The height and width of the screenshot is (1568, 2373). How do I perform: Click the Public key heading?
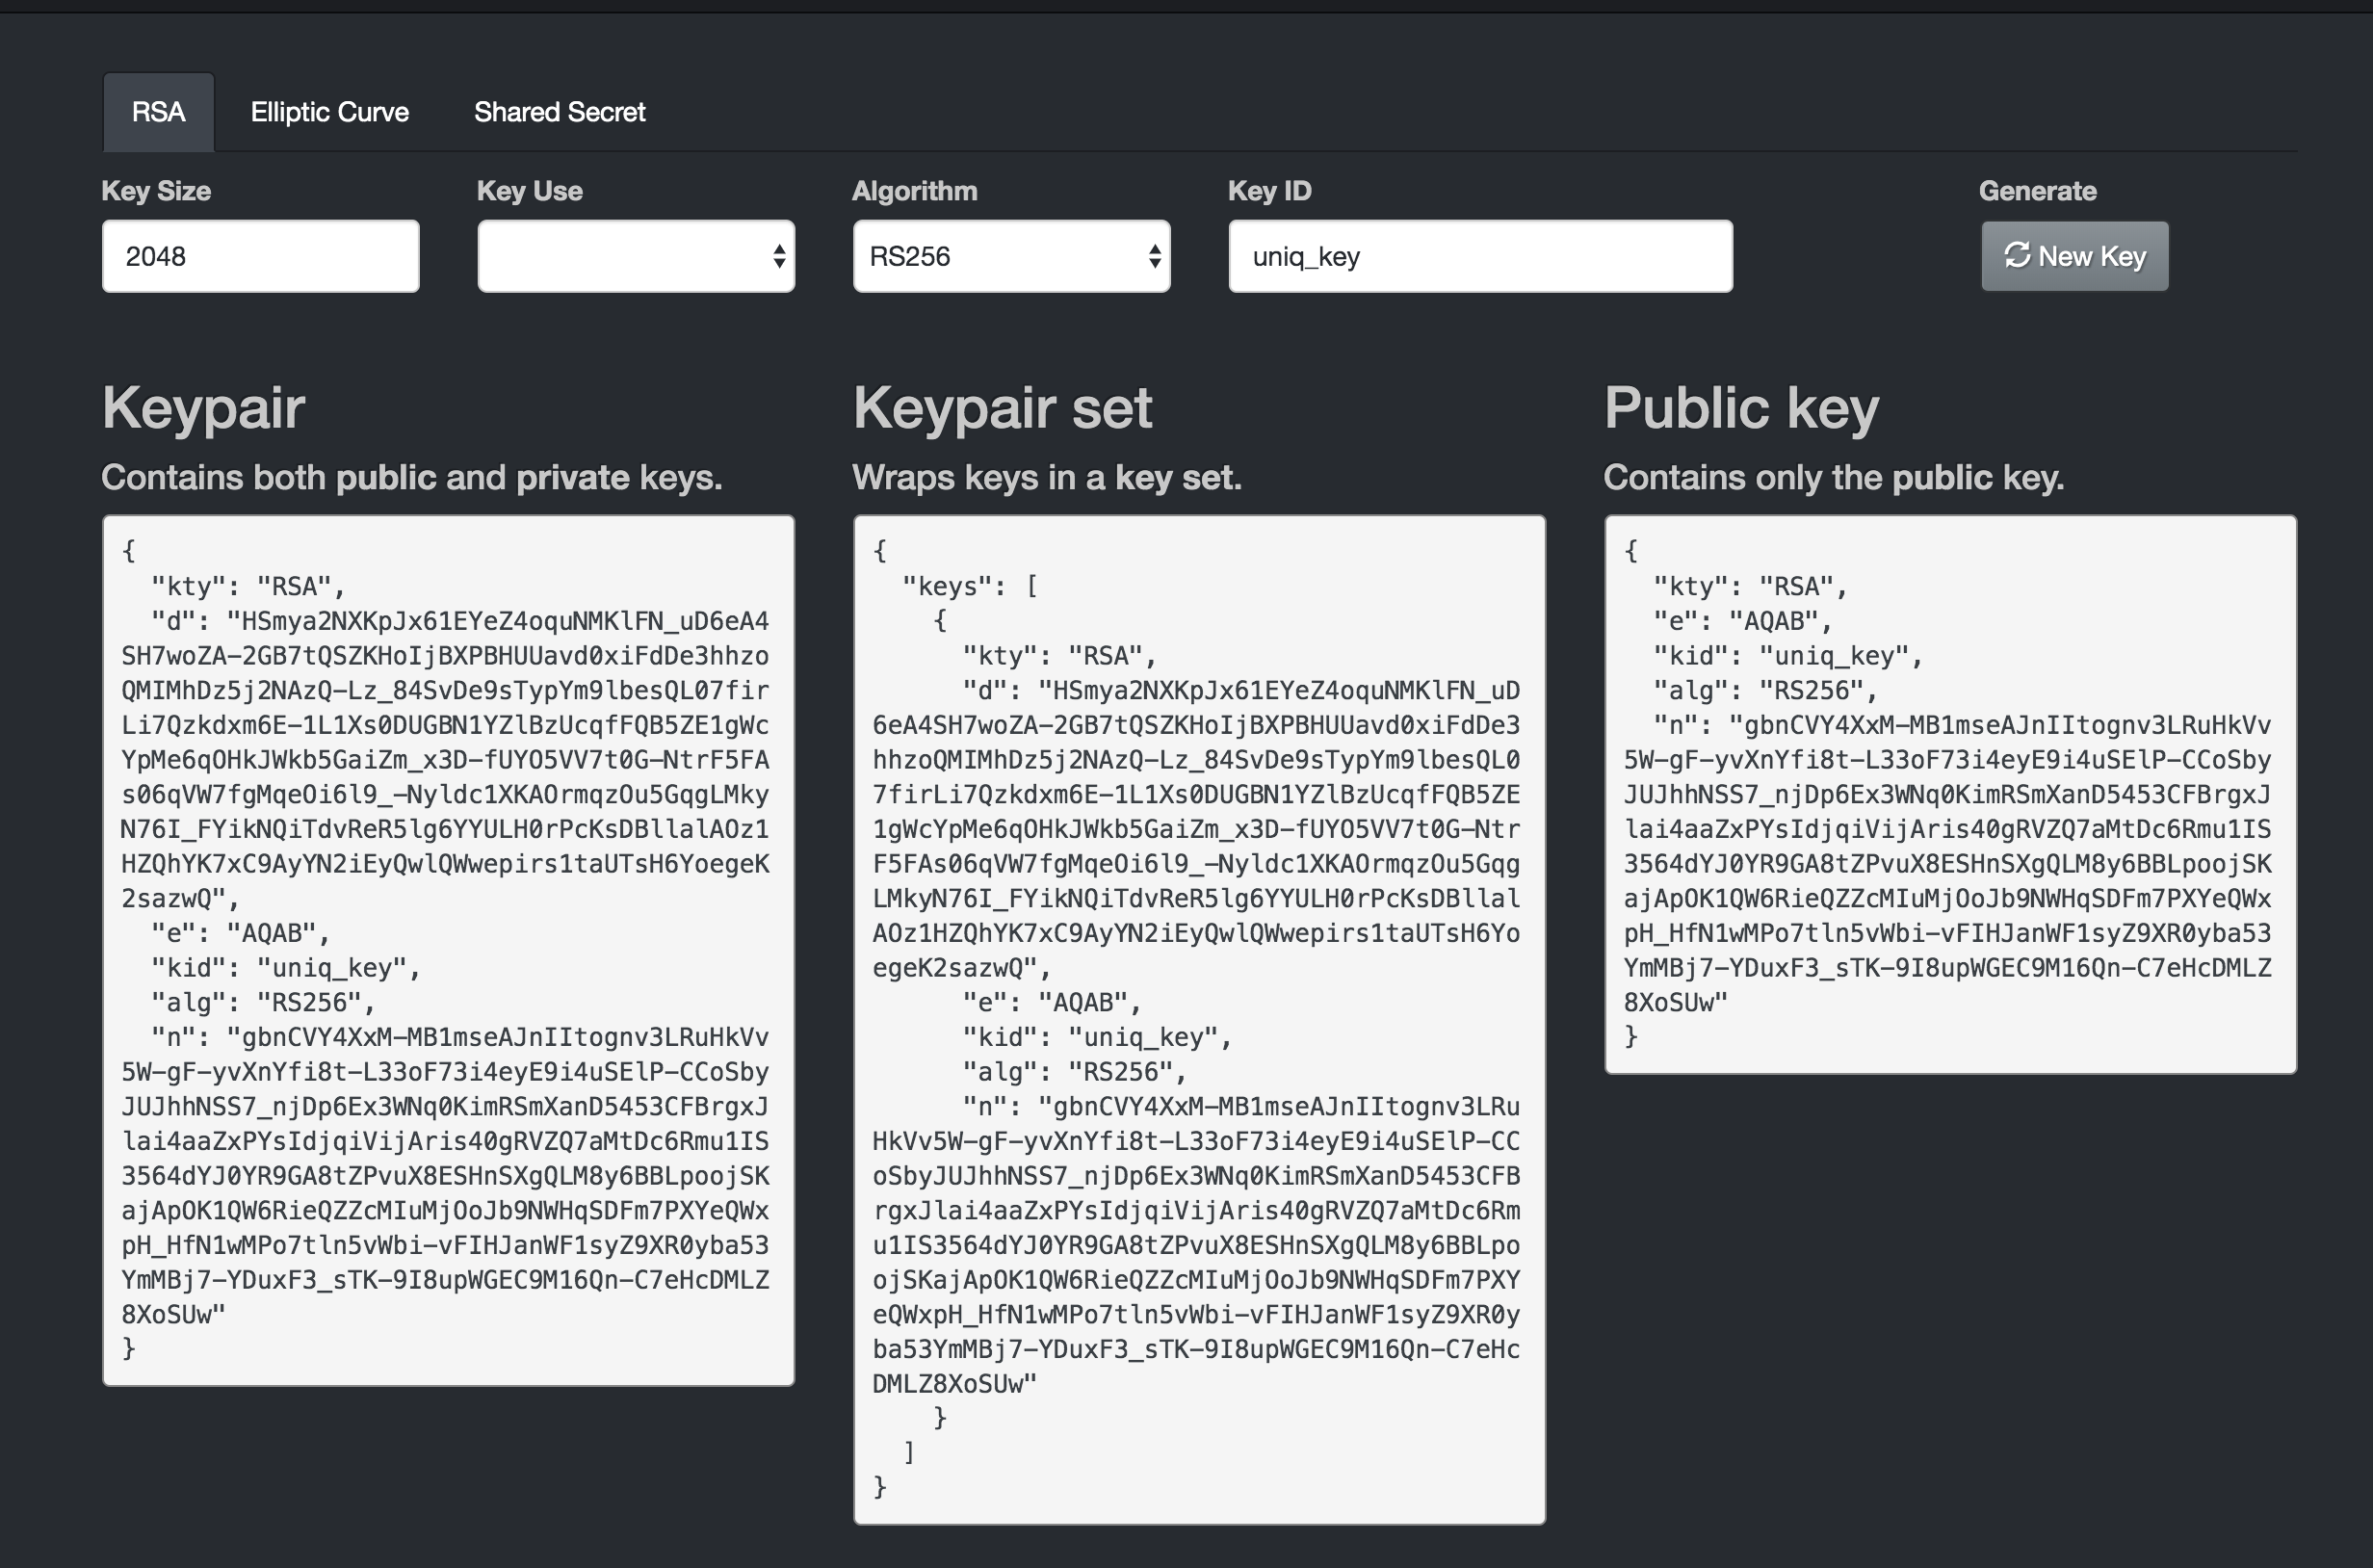point(1741,408)
